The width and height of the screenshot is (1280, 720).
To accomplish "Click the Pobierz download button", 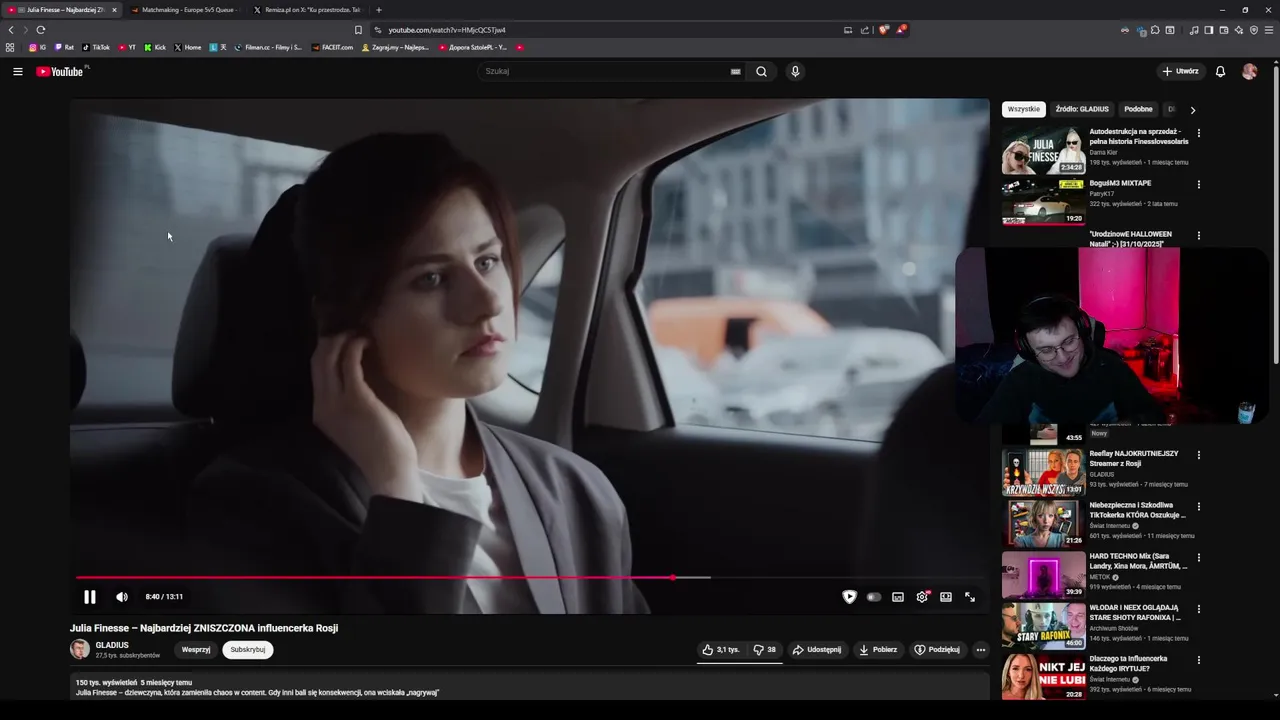I will [878, 650].
